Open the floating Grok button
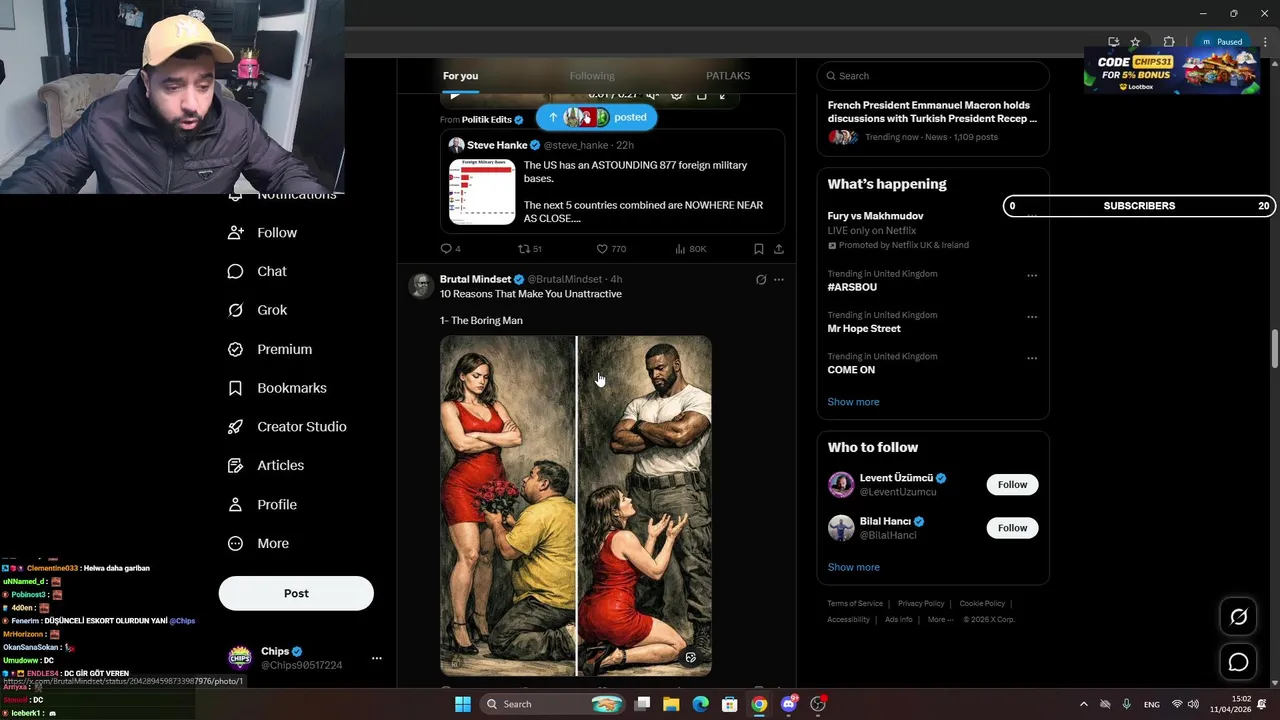1280x720 pixels. click(1238, 617)
